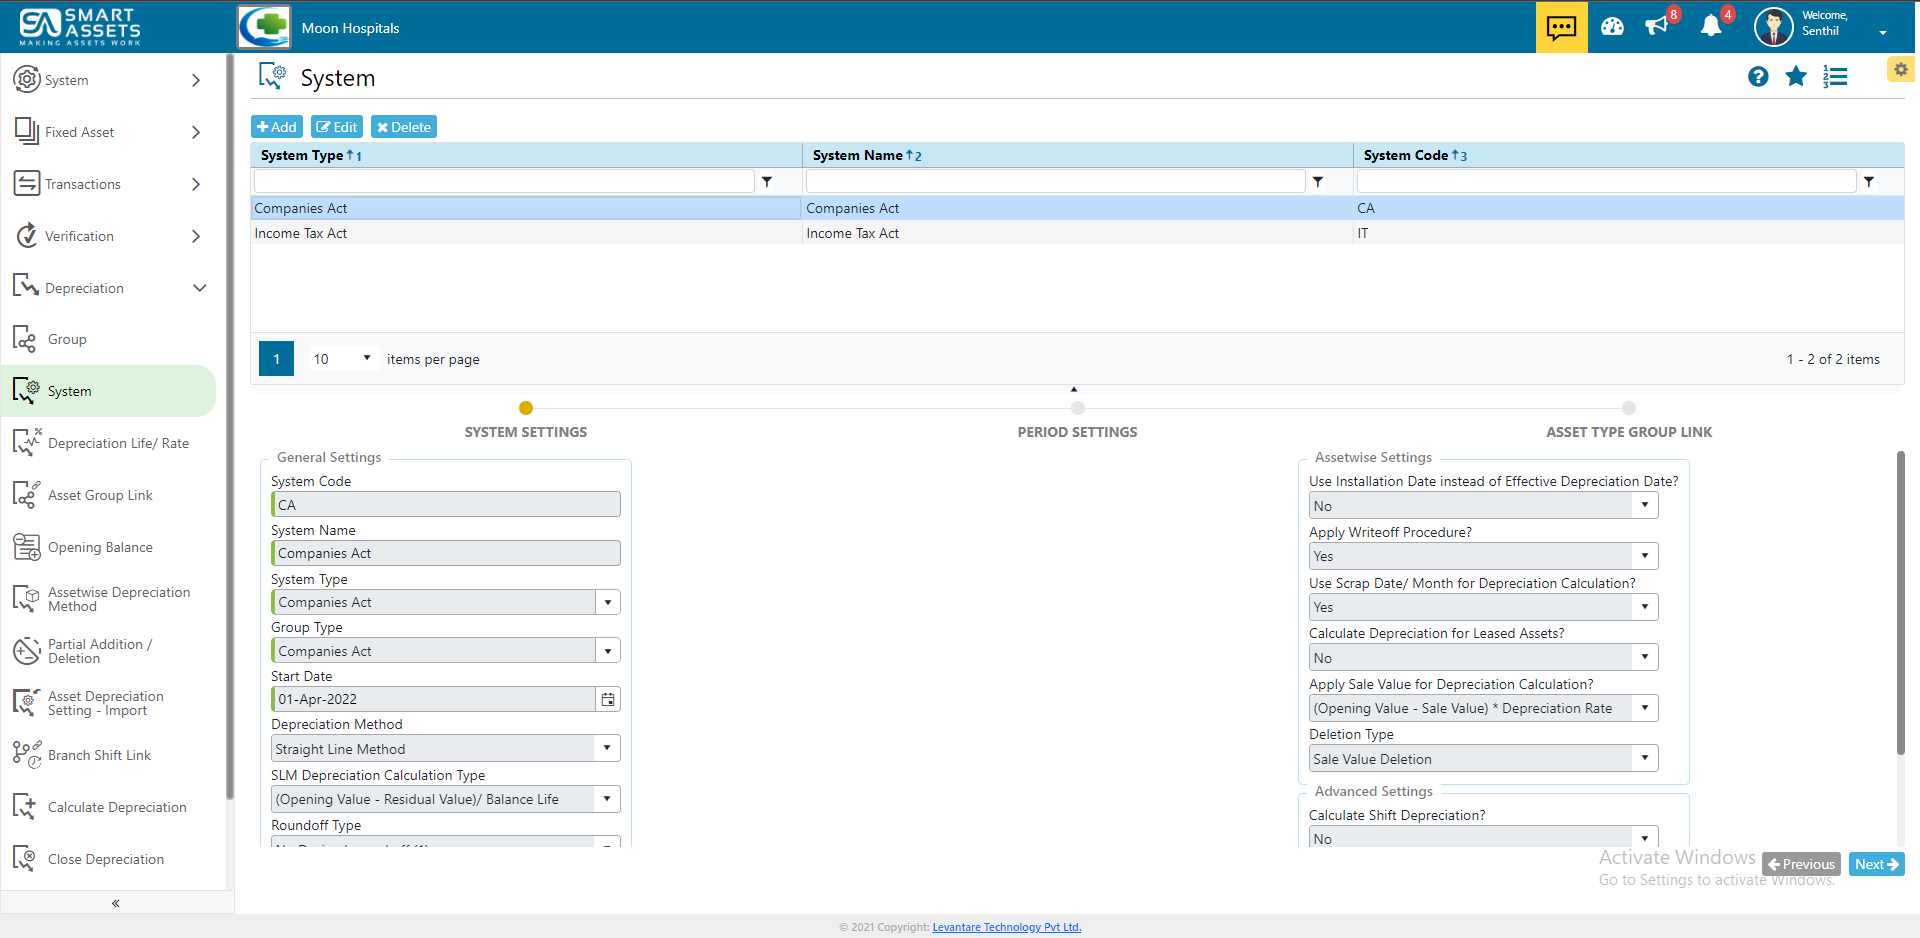1920x938 pixels.
Task: Mark page as favorite with star icon
Action: click(x=1796, y=77)
